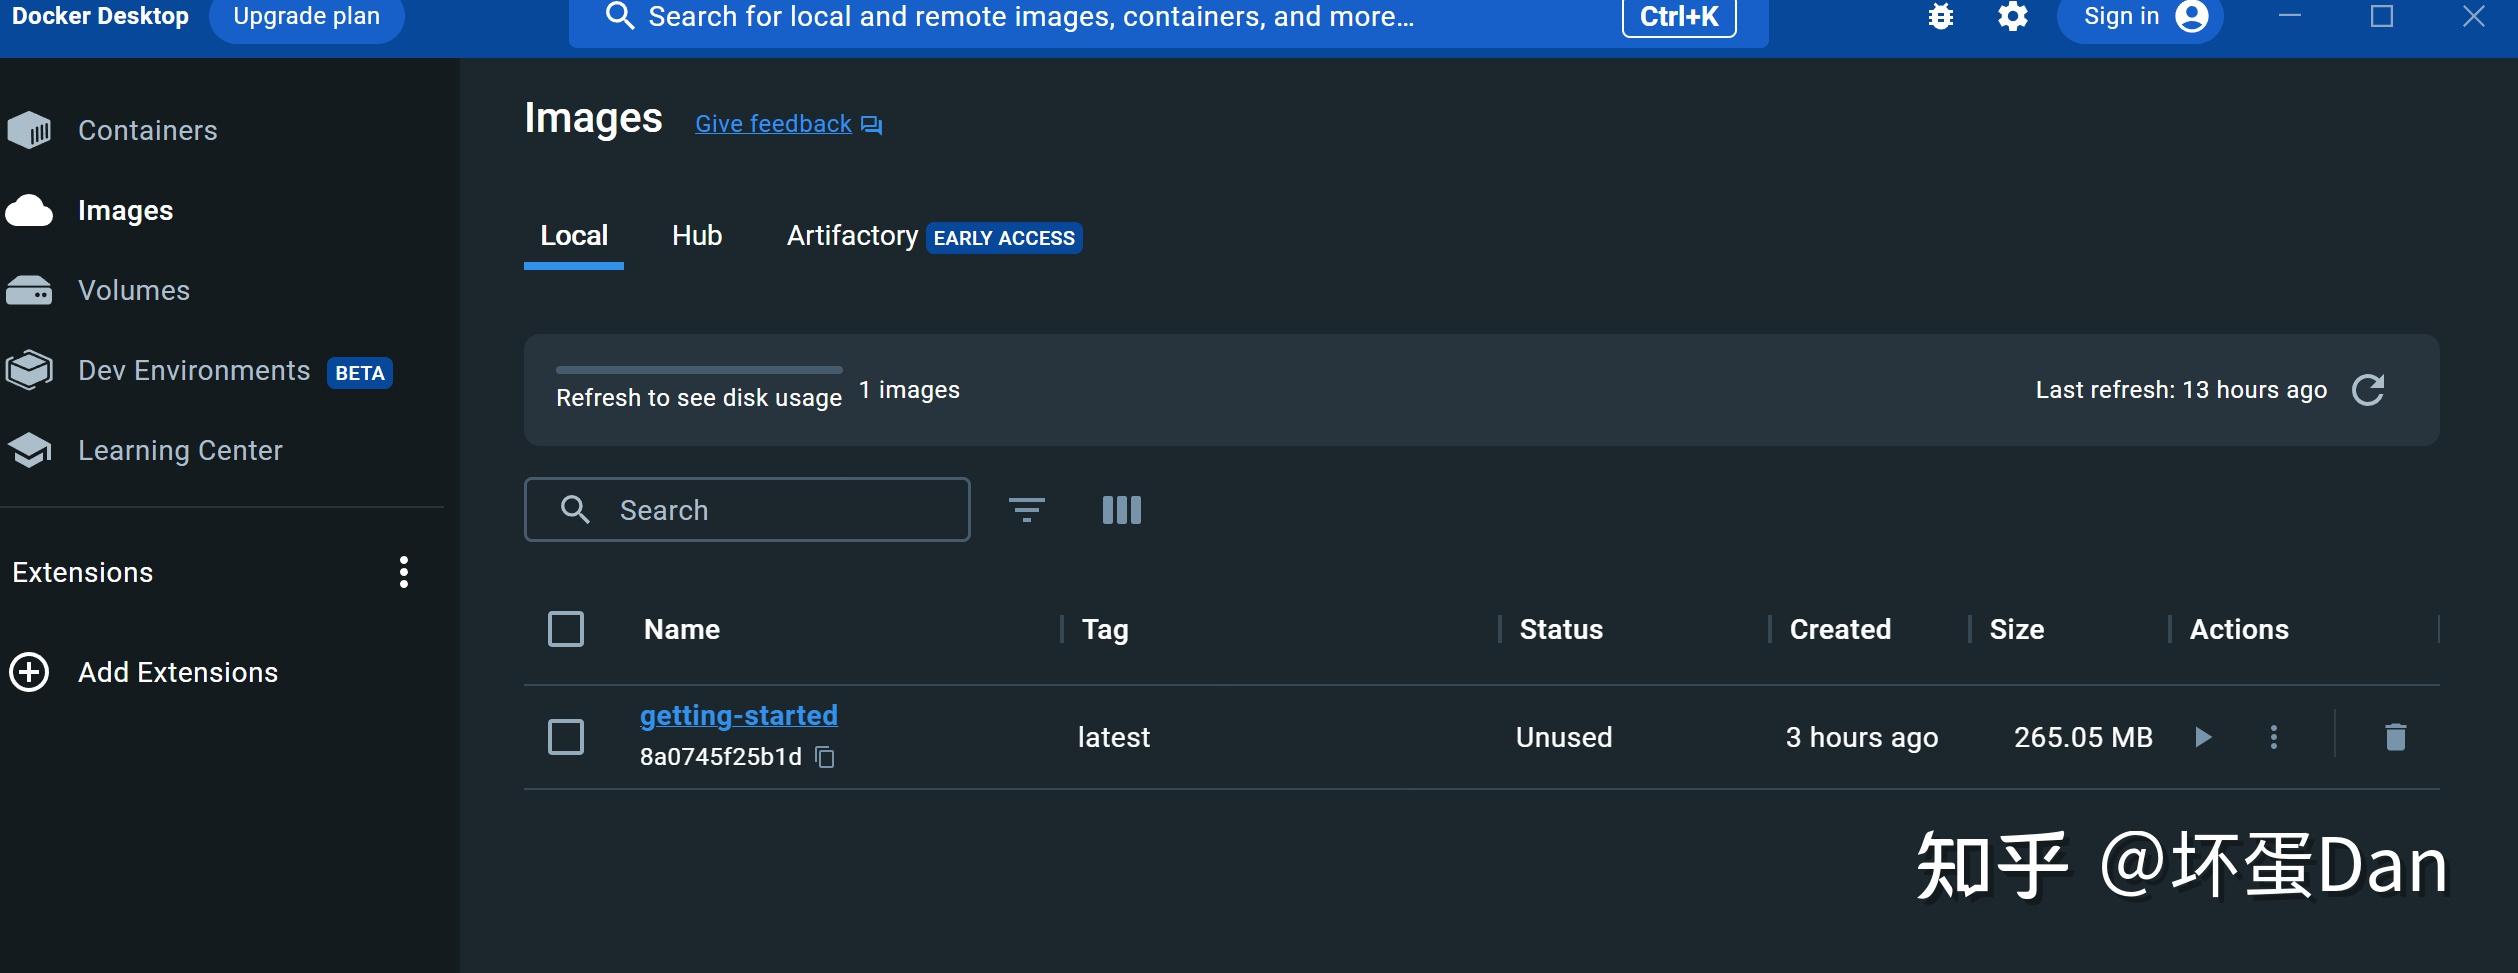
Task: Click the BETA badge next to Dev Environments
Action: click(360, 373)
